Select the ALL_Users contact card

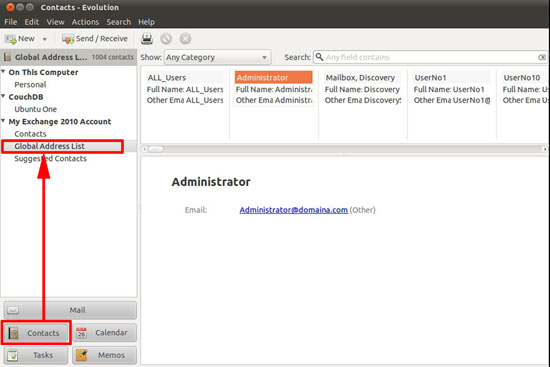tap(185, 88)
